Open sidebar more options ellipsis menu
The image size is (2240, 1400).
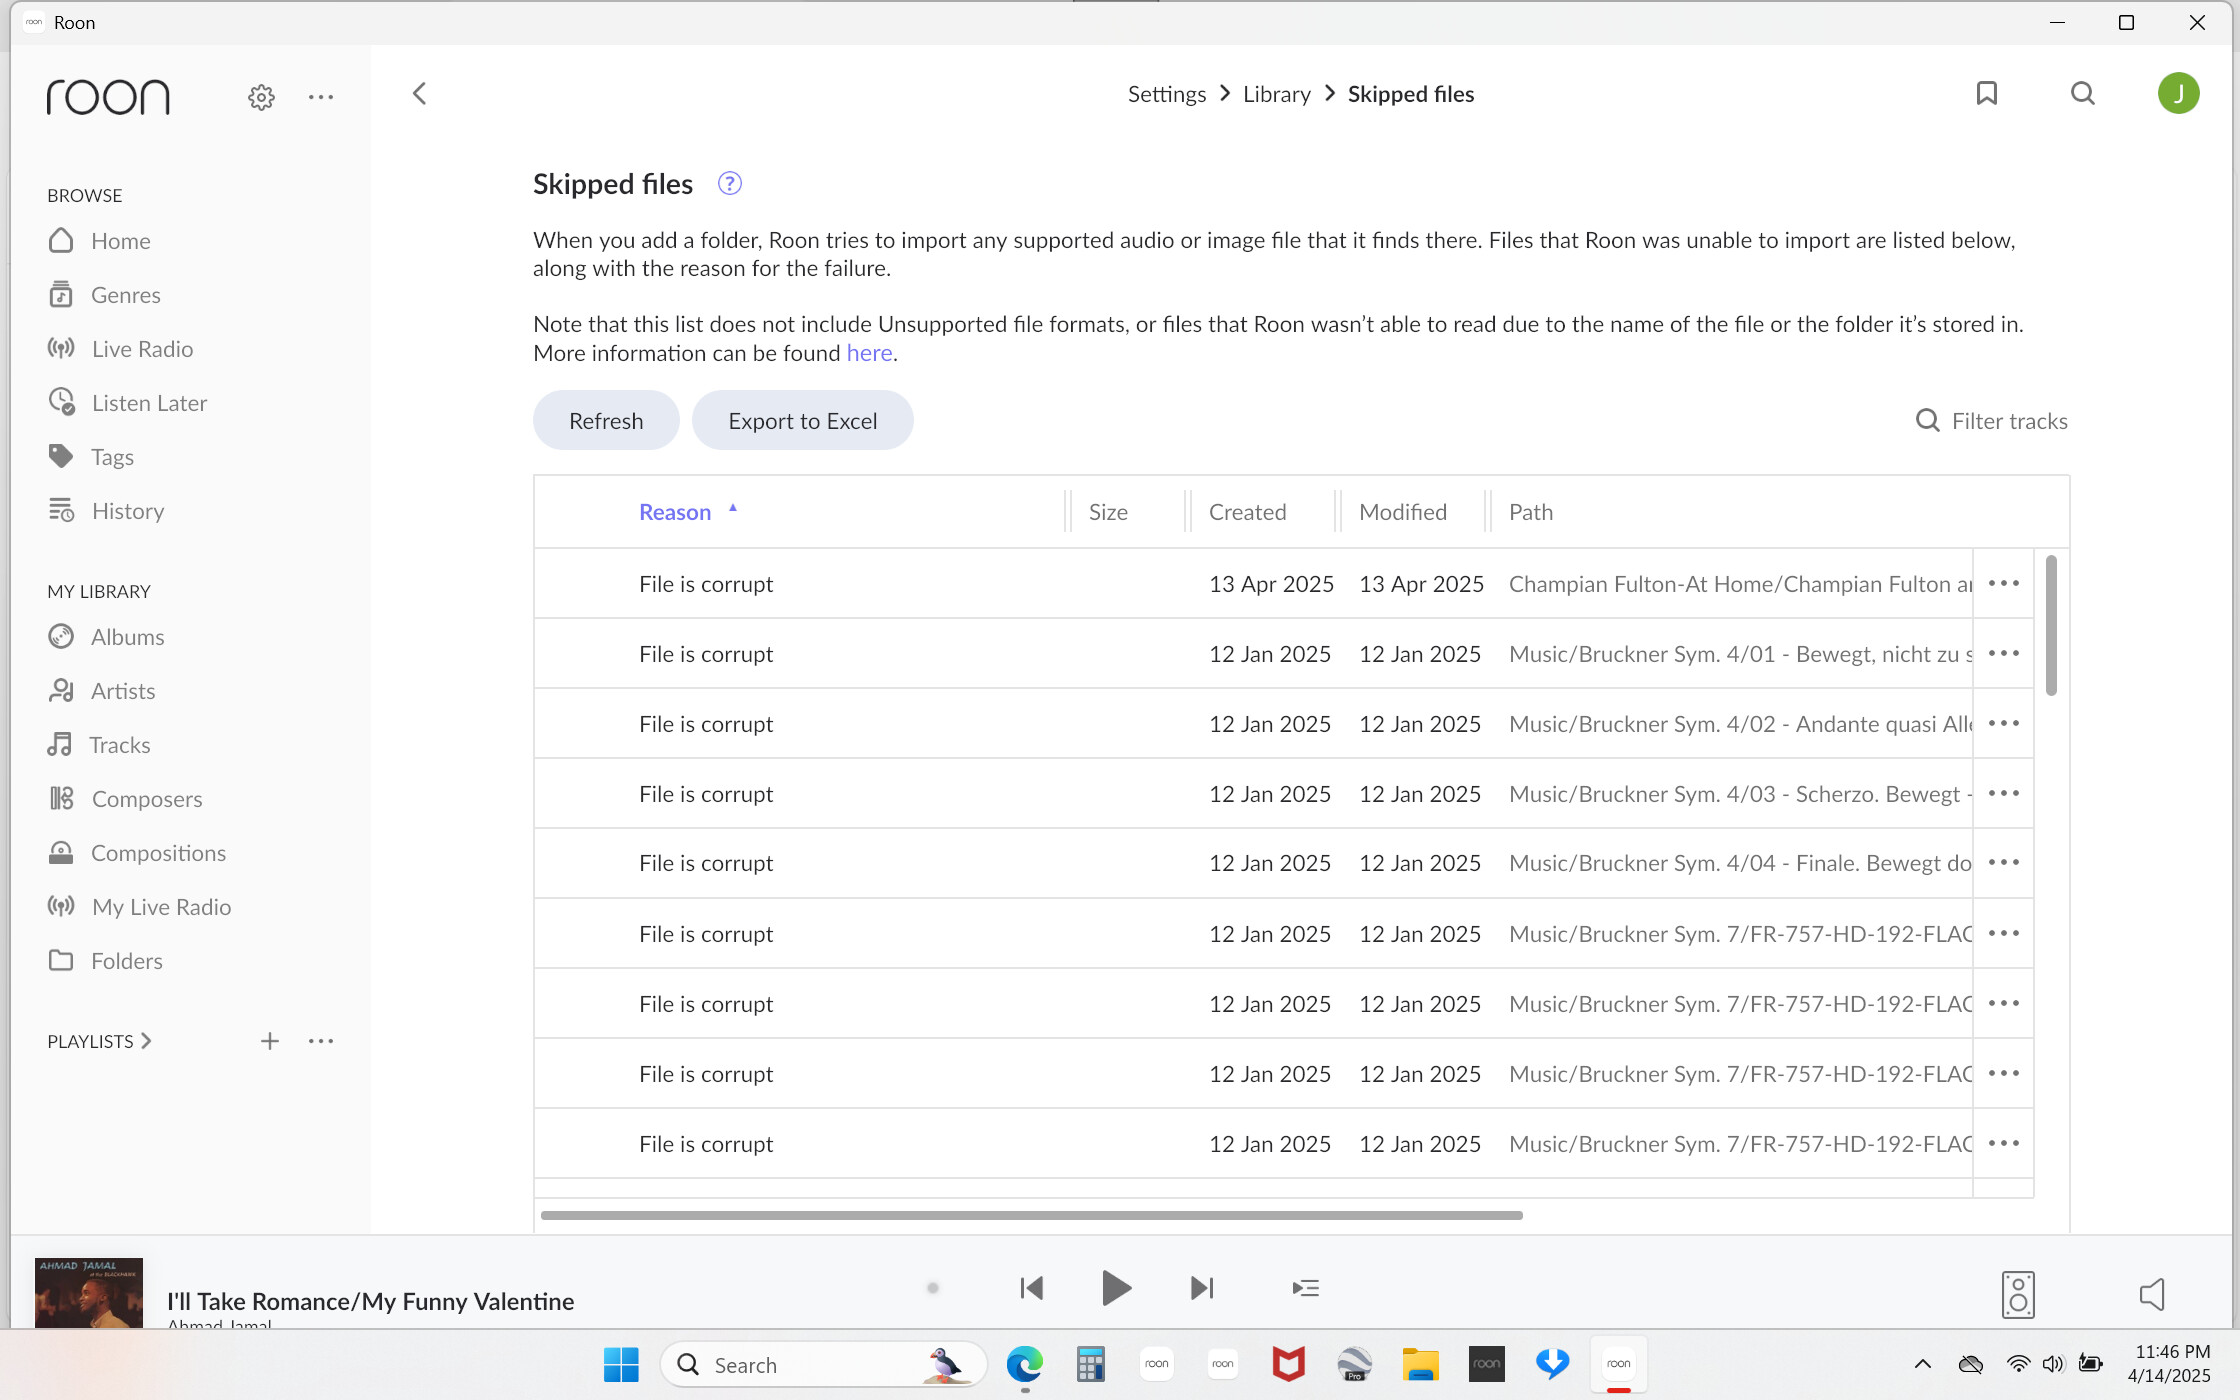click(x=321, y=97)
